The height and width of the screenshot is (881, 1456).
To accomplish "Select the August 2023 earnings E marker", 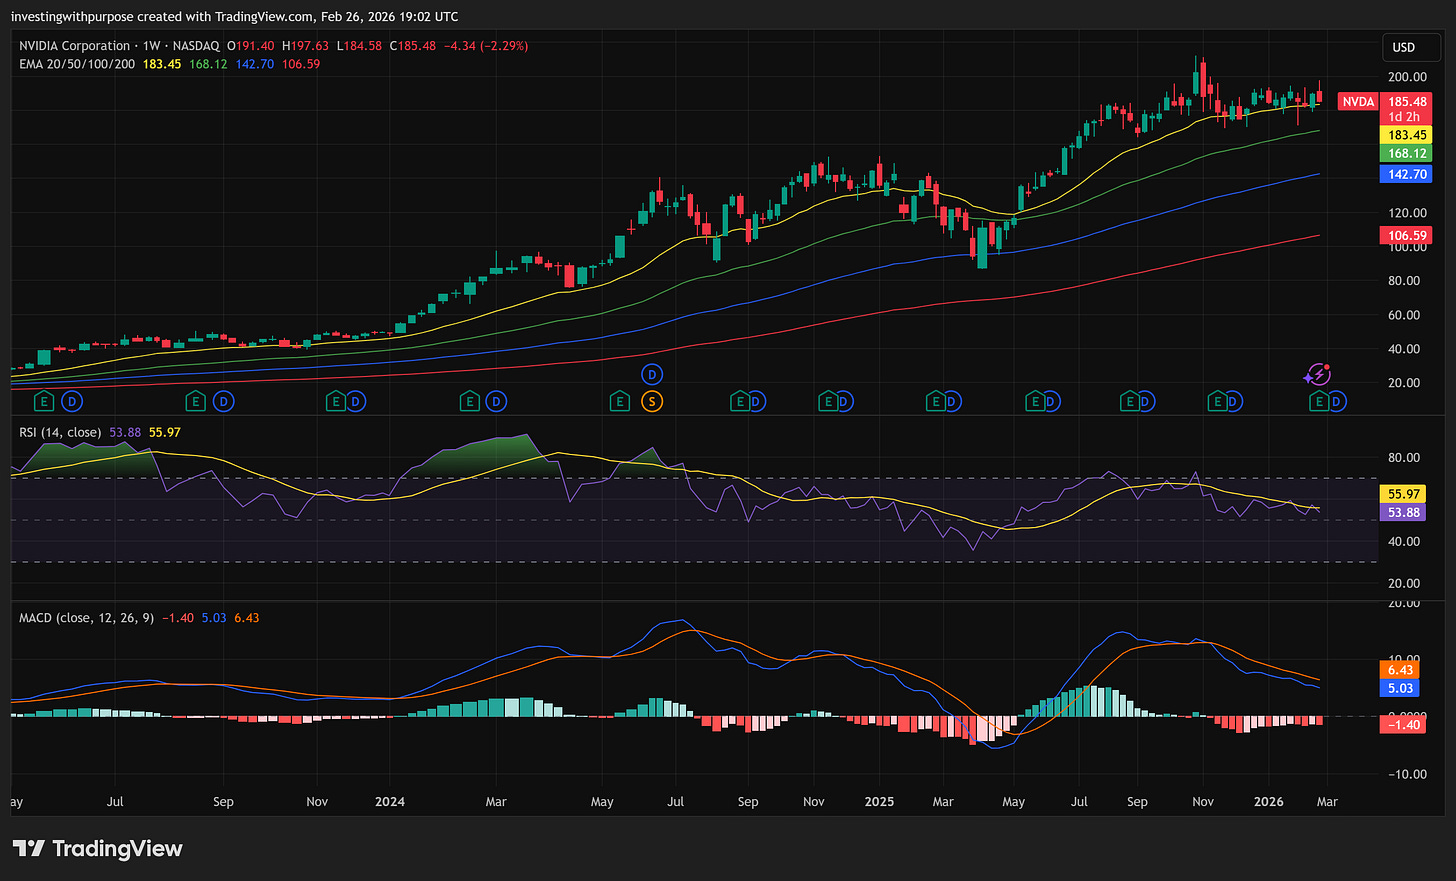I will click(196, 401).
